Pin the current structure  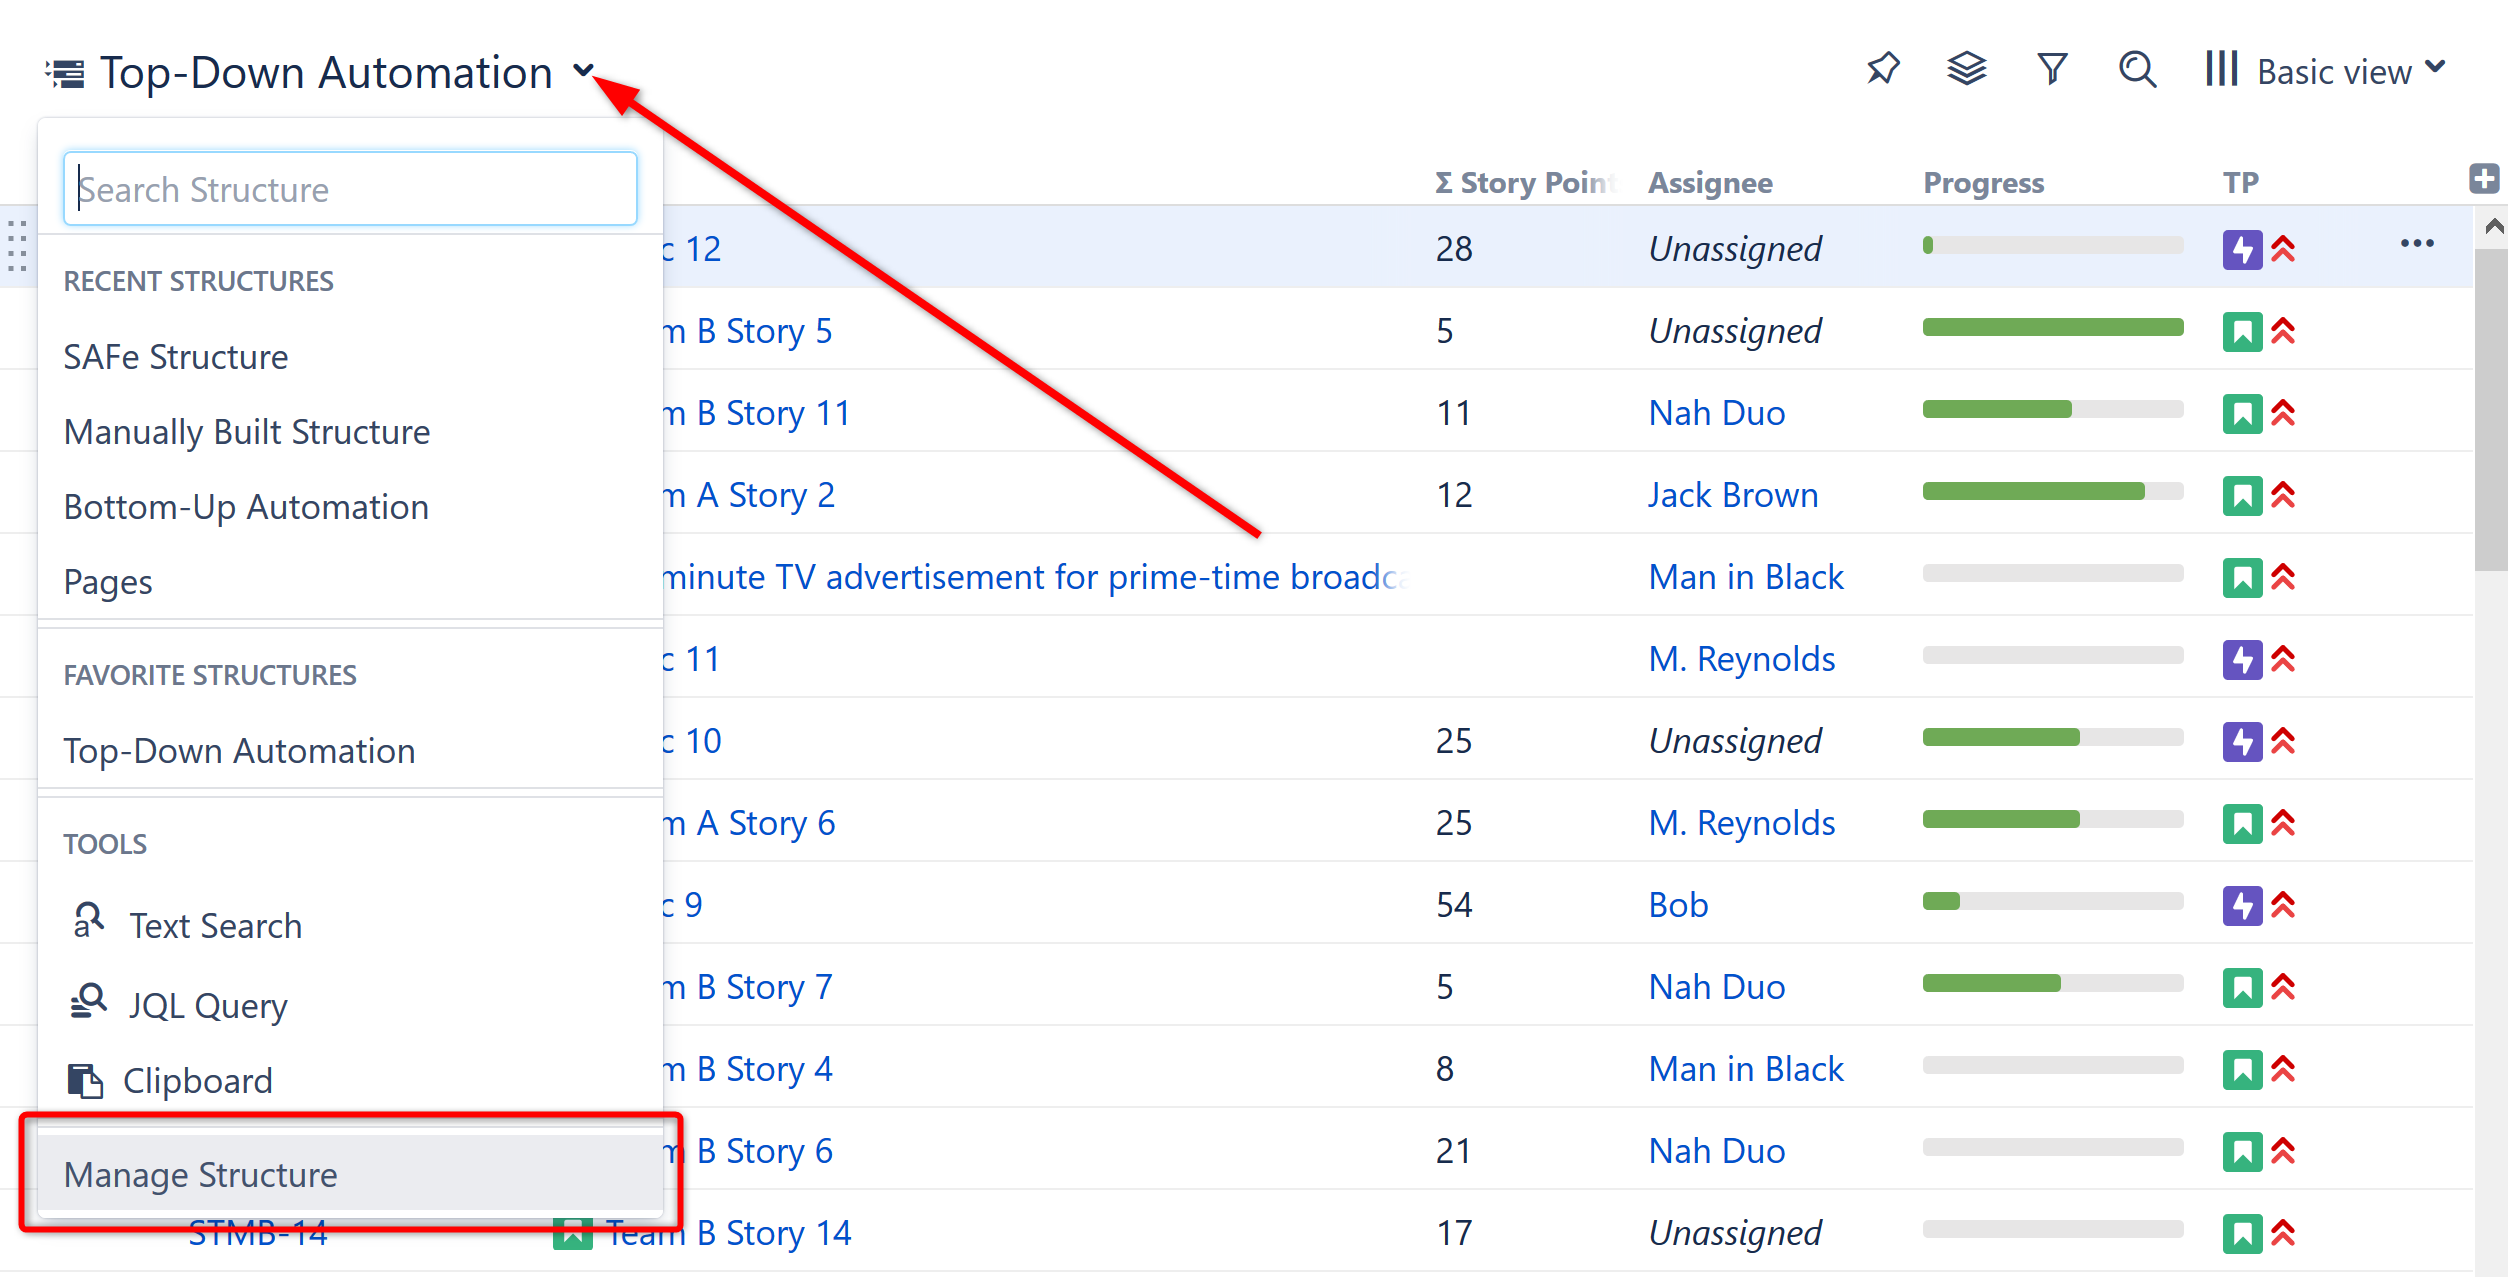[x=1884, y=69]
